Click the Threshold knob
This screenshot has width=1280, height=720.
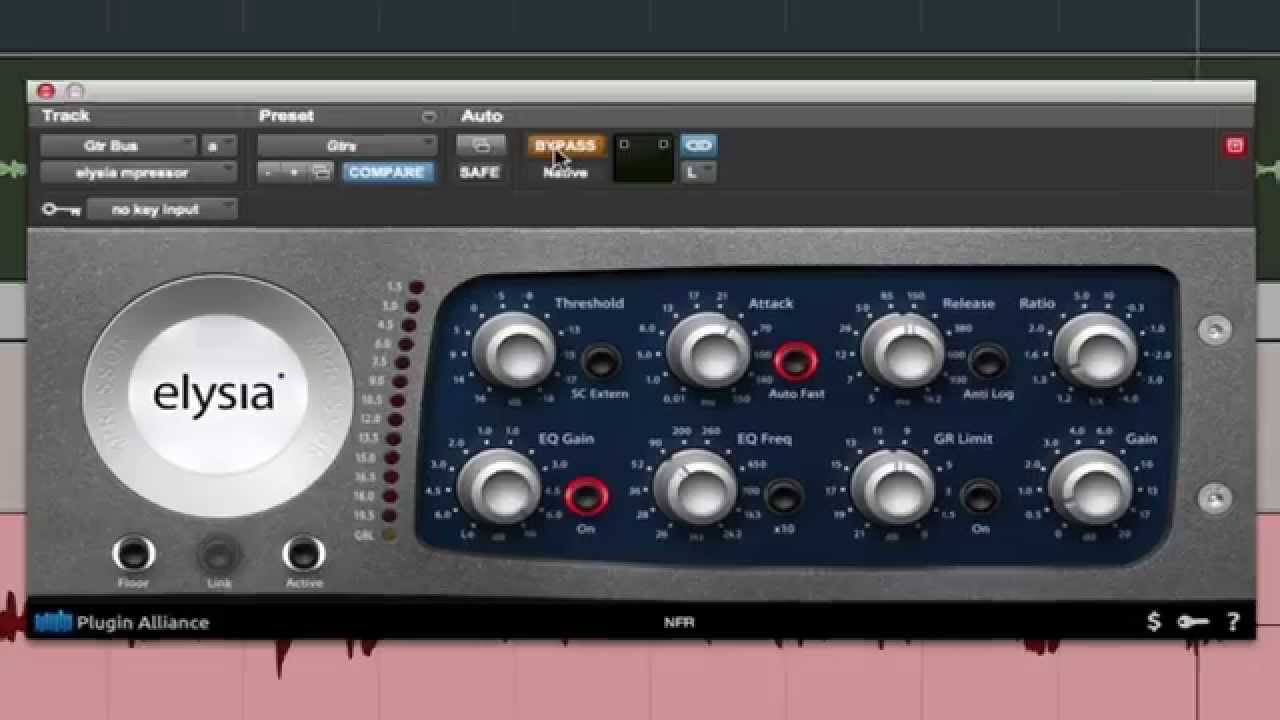point(514,352)
